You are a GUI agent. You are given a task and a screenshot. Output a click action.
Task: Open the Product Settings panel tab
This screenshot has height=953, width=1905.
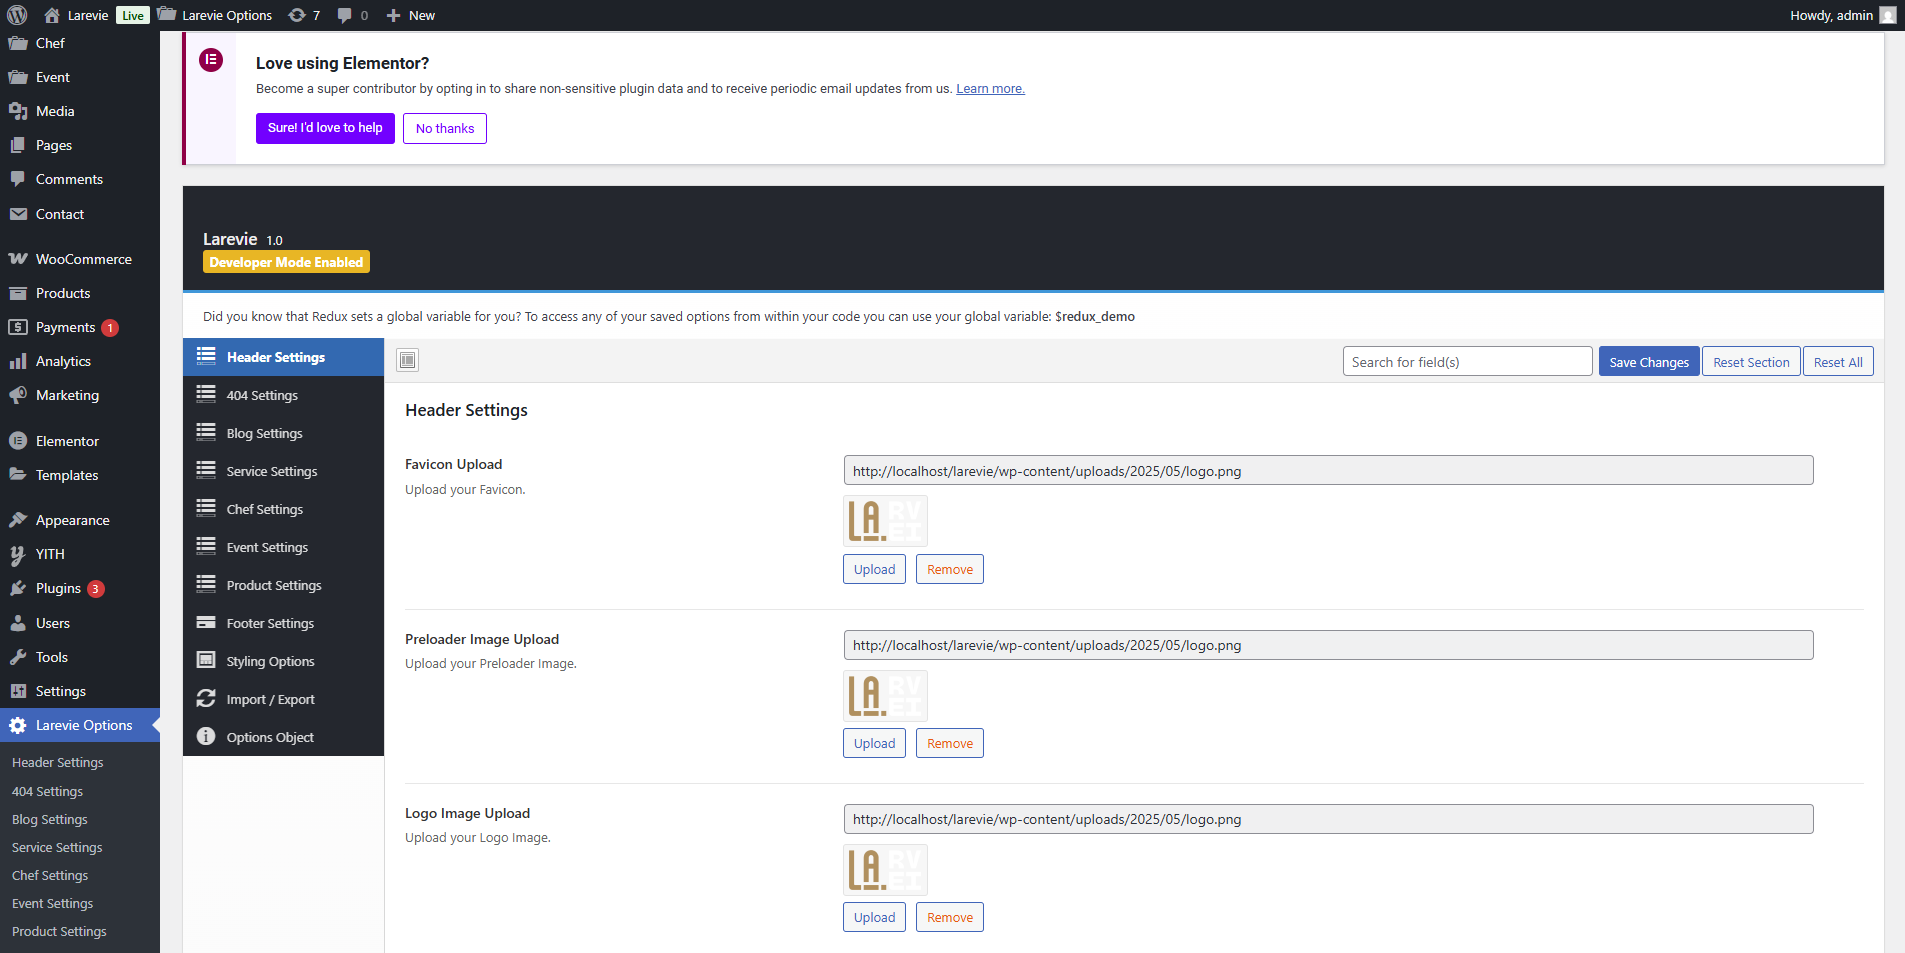point(283,585)
